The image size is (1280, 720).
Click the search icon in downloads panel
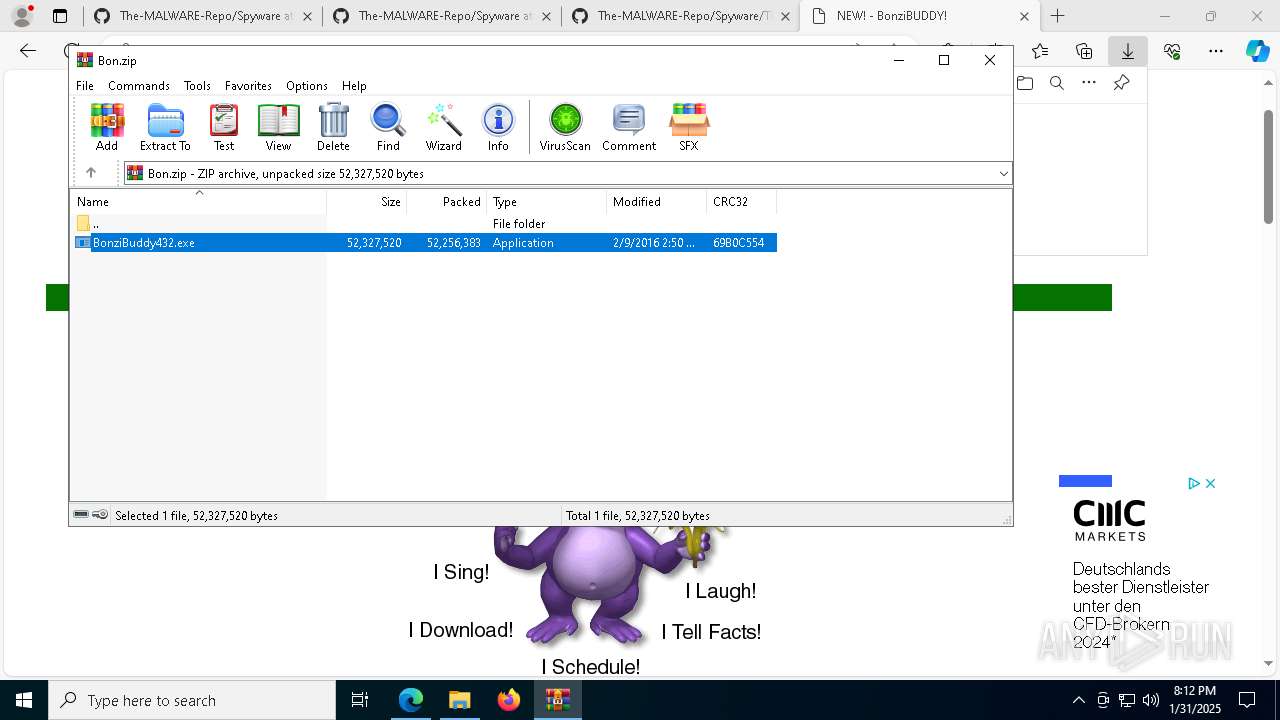1057,83
